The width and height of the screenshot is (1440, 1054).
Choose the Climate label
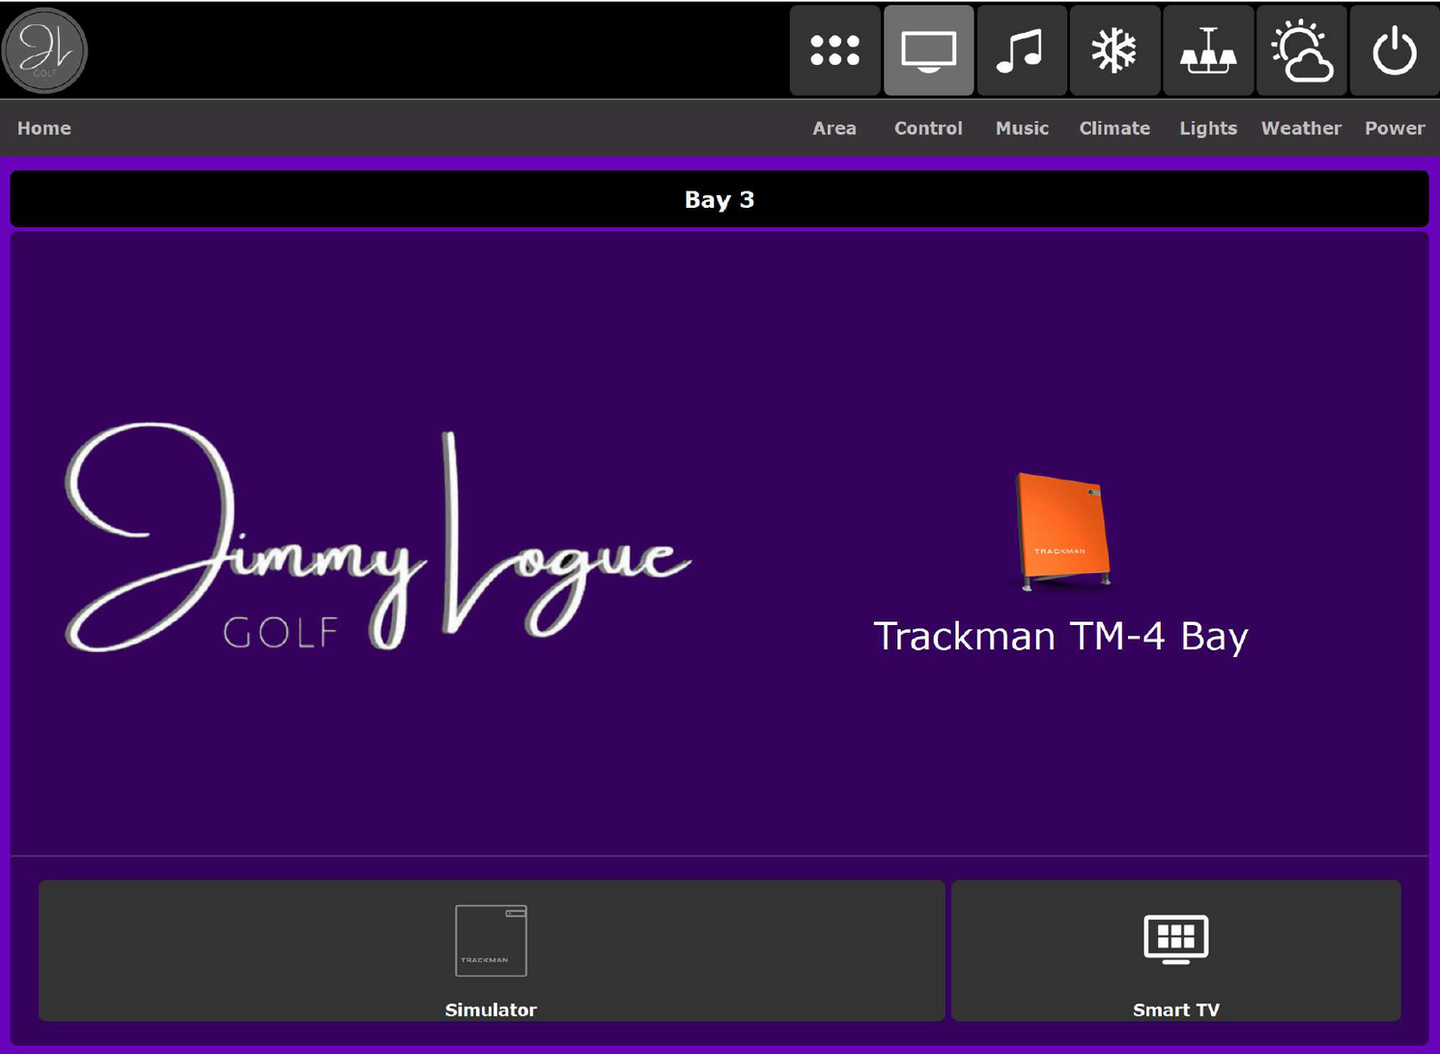click(x=1114, y=128)
